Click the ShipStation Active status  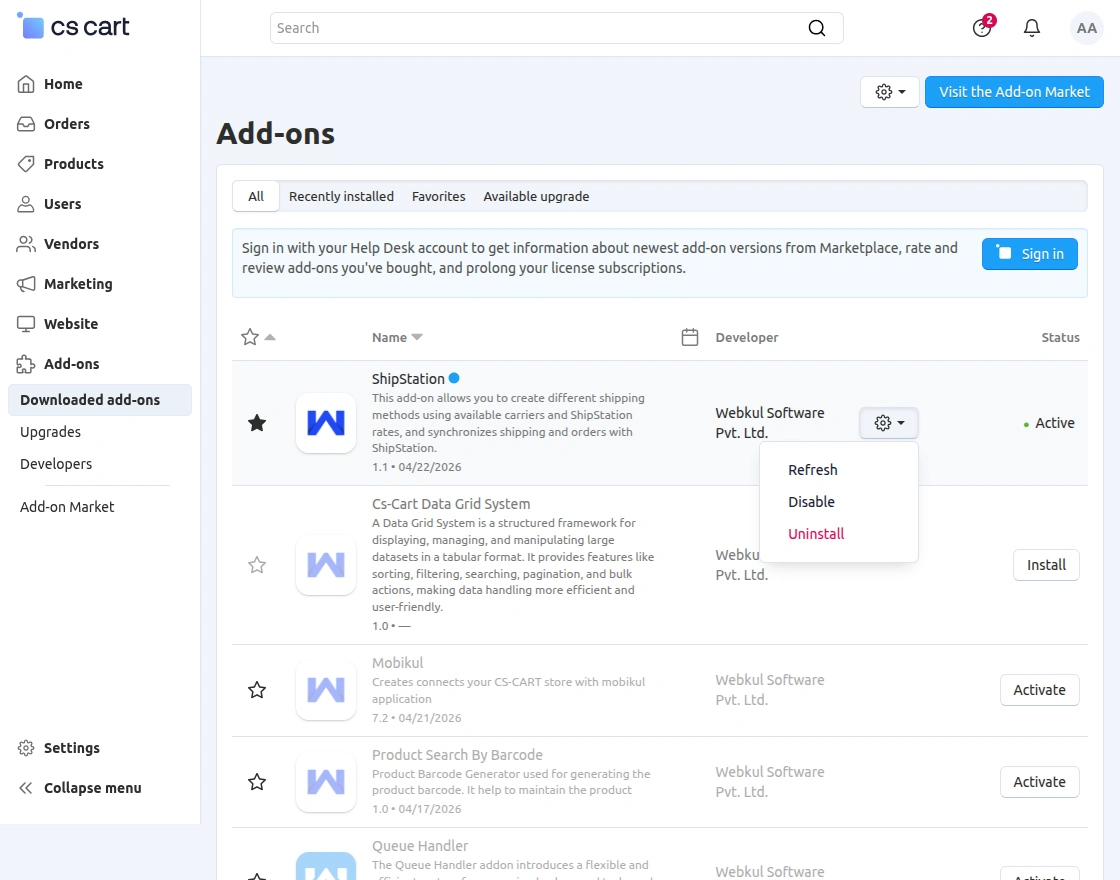click(1049, 423)
